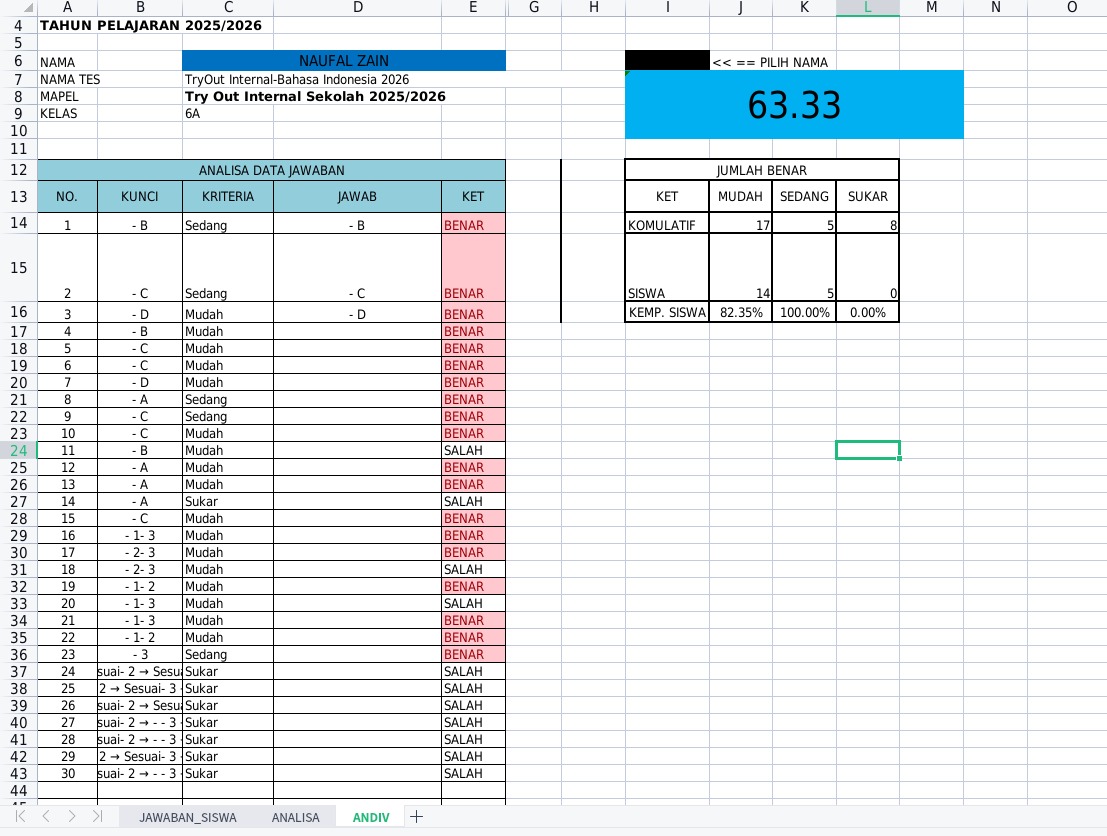Click the << == PILIH NAMA text

coord(770,62)
